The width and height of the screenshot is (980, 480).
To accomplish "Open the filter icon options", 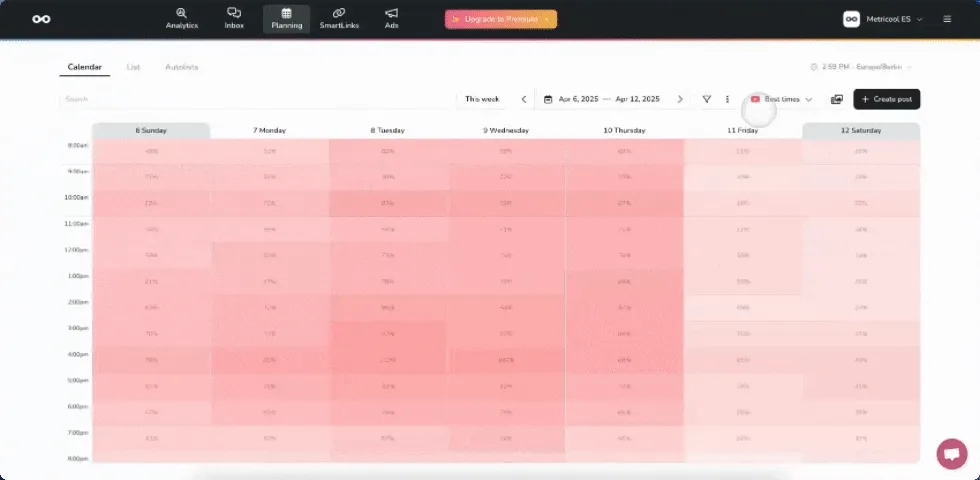I will click(707, 99).
